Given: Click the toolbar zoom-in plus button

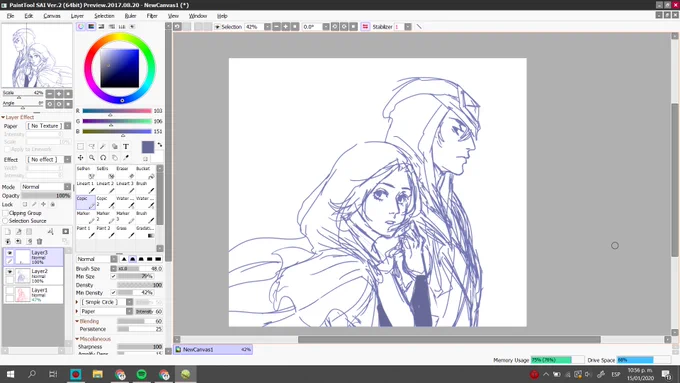Looking at the screenshot, I should (286, 26).
